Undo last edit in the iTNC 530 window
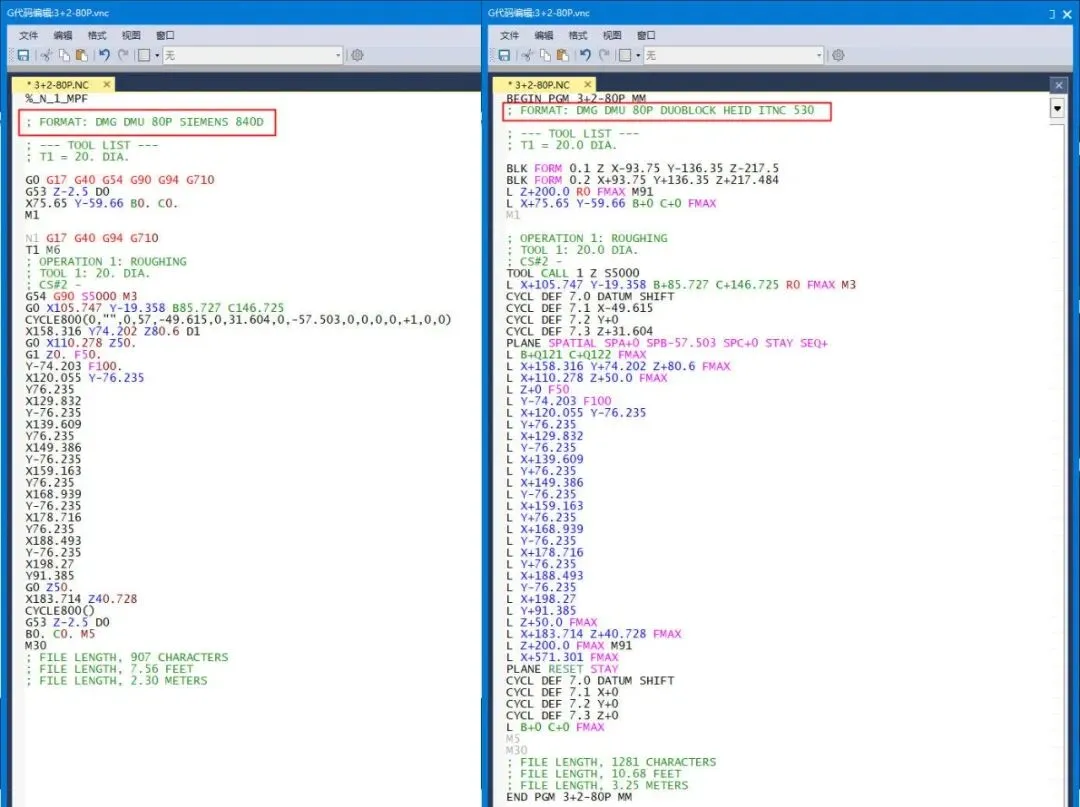The image size is (1080, 807). click(585, 55)
